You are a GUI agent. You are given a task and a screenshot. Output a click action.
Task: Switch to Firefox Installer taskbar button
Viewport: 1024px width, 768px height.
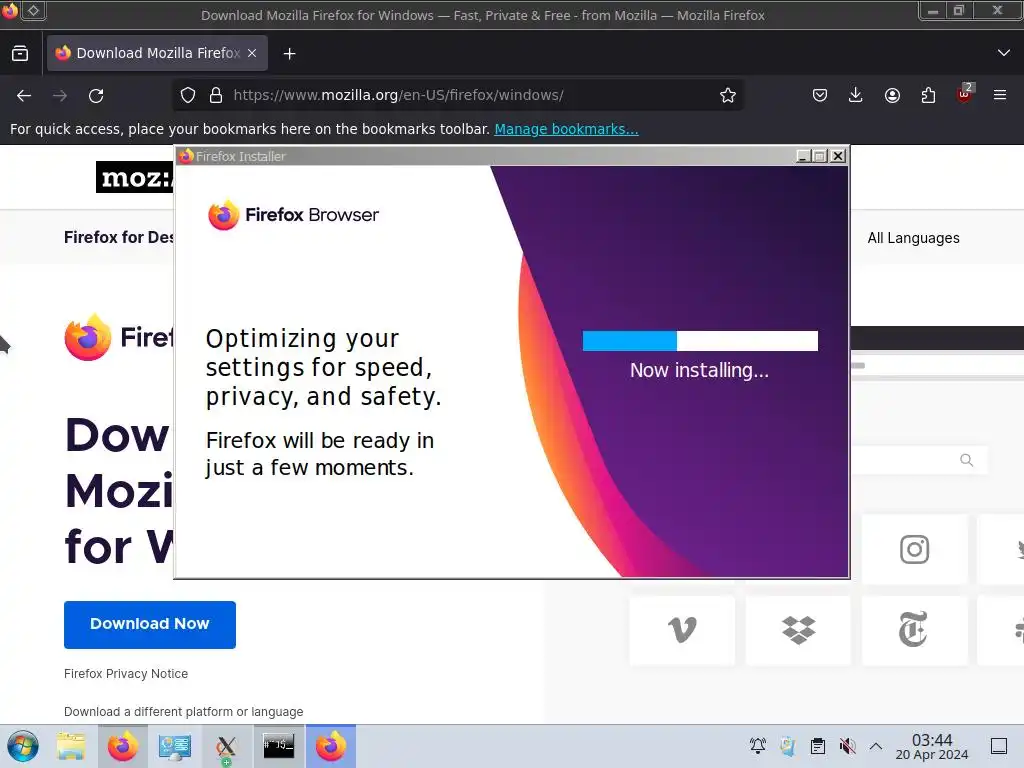point(331,746)
